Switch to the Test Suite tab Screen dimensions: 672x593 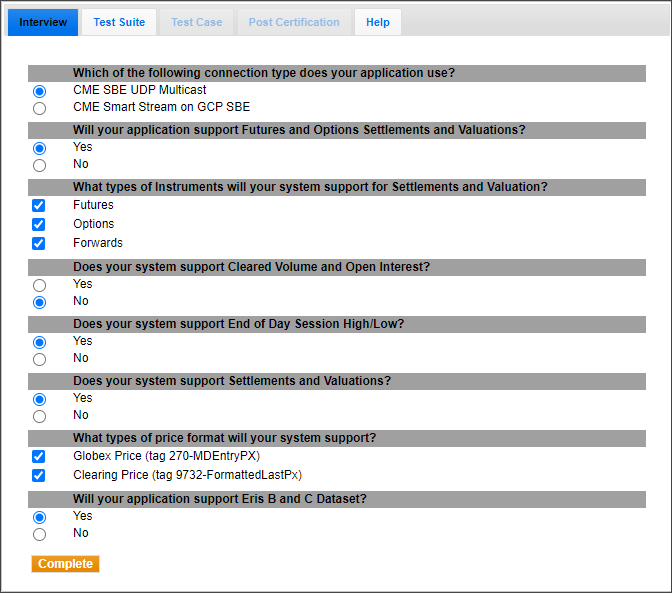[119, 22]
